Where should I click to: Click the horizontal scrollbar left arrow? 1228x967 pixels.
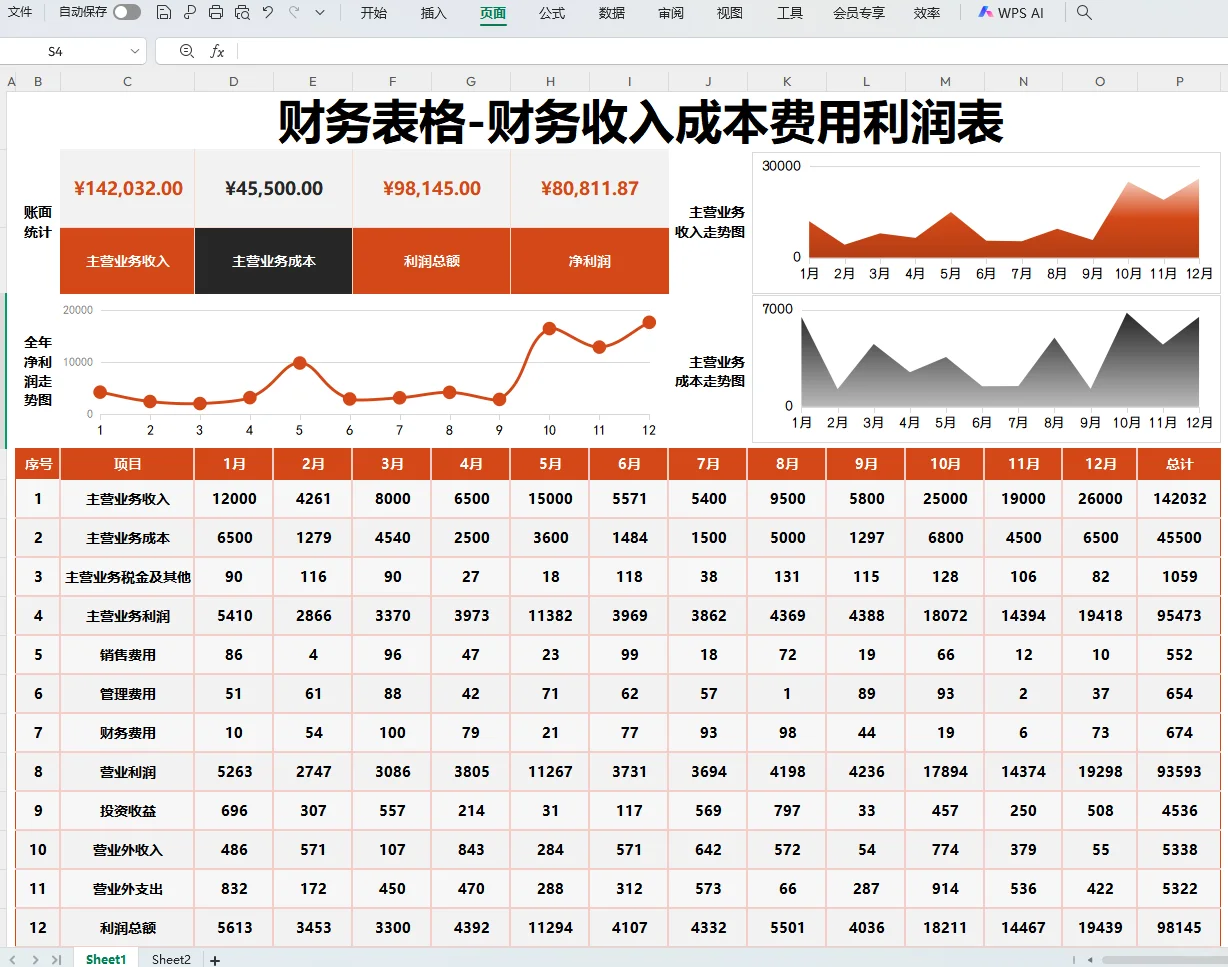[1091, 960]
